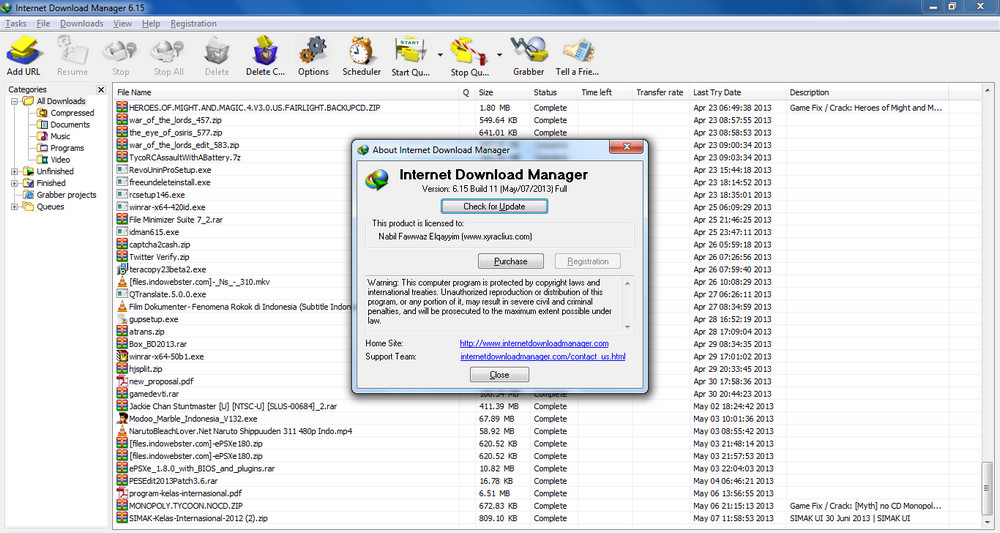
Task: Click the Stop toolbar icon
Action: (x=121, y=51)
